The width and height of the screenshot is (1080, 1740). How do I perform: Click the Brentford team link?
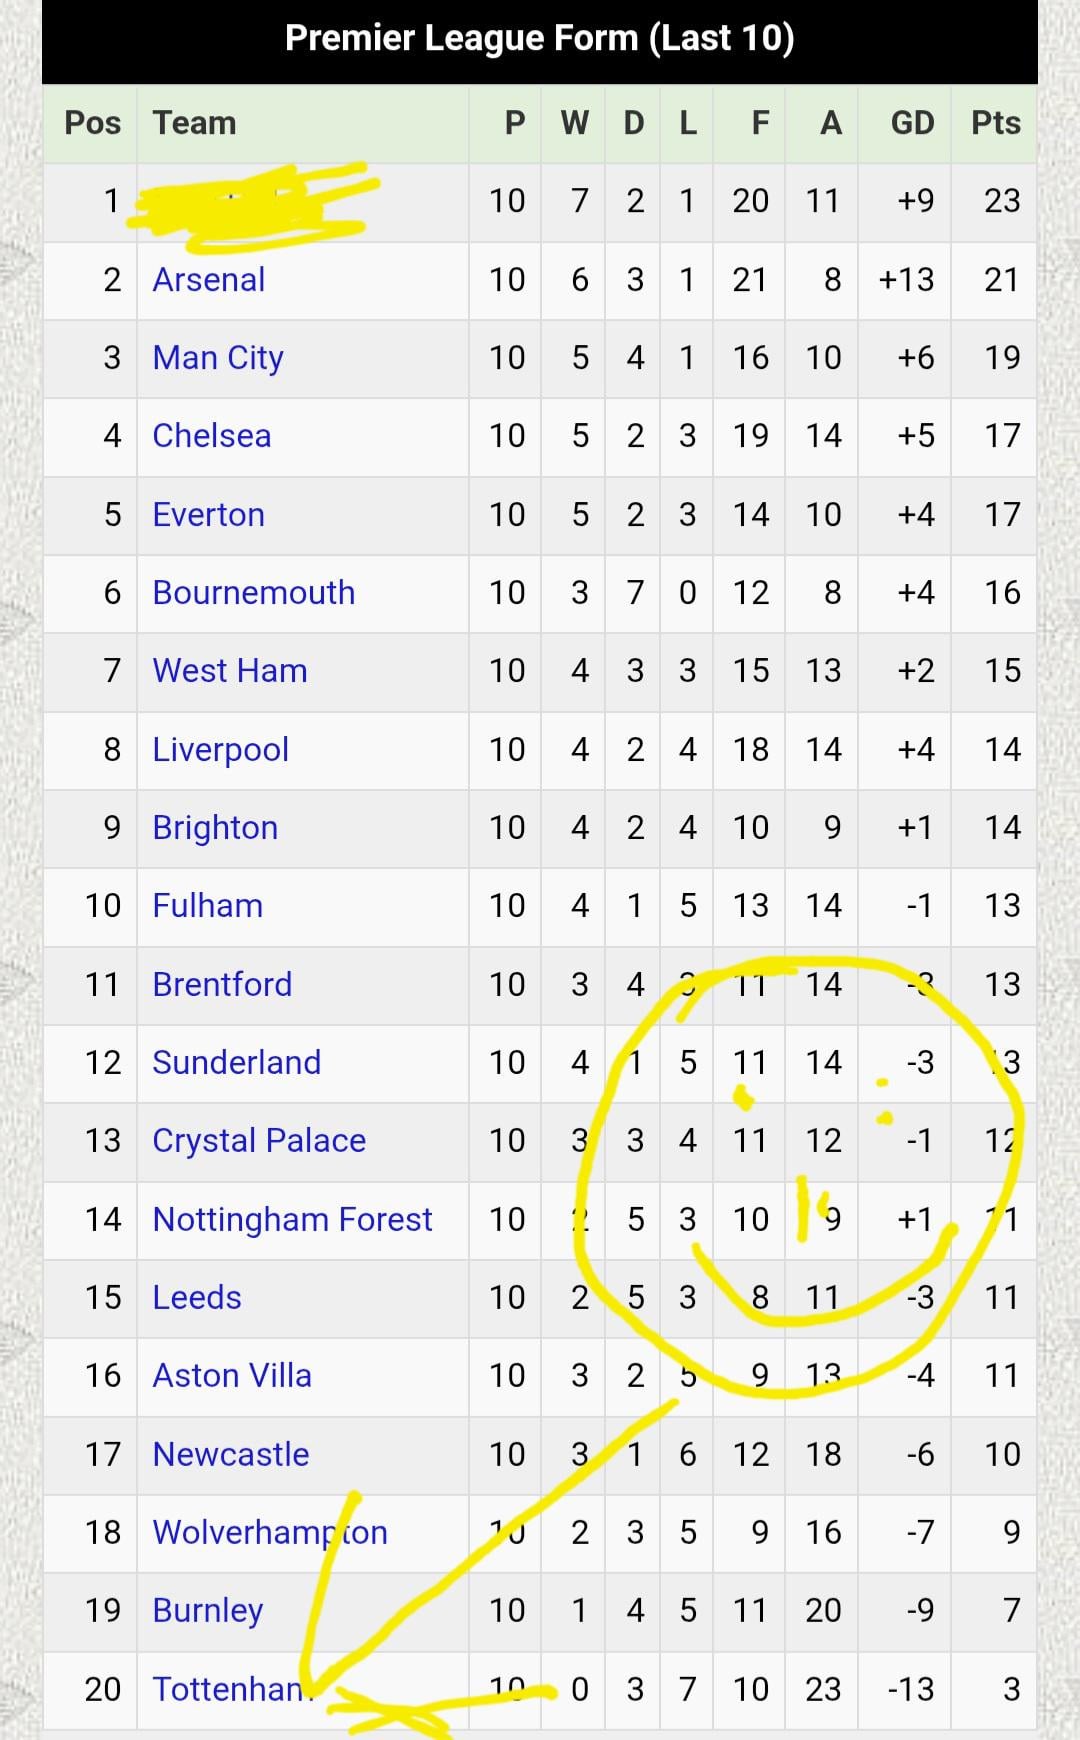[222, 985]
